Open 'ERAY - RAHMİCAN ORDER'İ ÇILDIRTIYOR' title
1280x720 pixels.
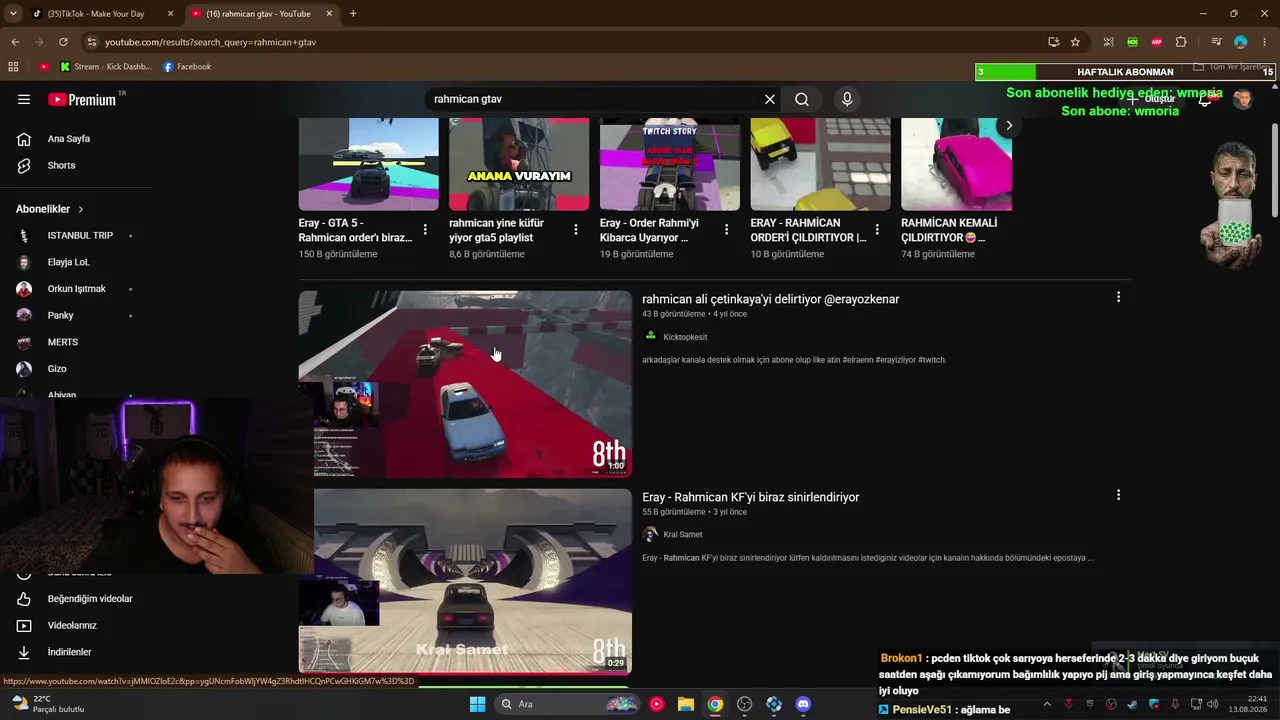(x=808, y=230)
